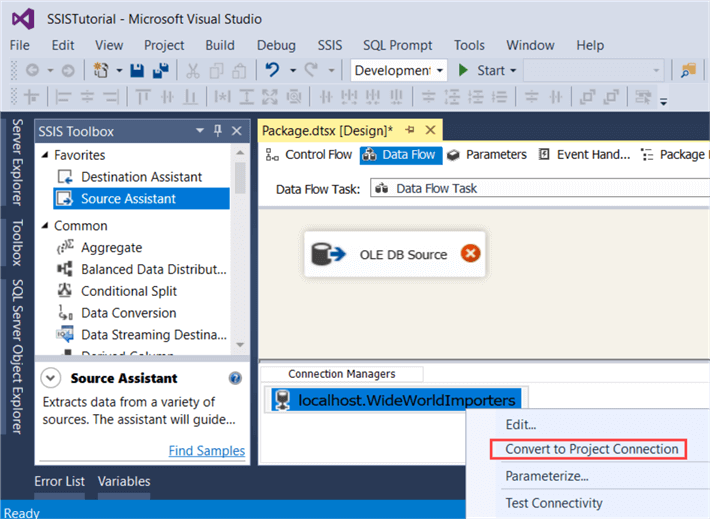Open layout toolbar overflow options
This screenshot has width=710, height=519.
tap(663, 101)
